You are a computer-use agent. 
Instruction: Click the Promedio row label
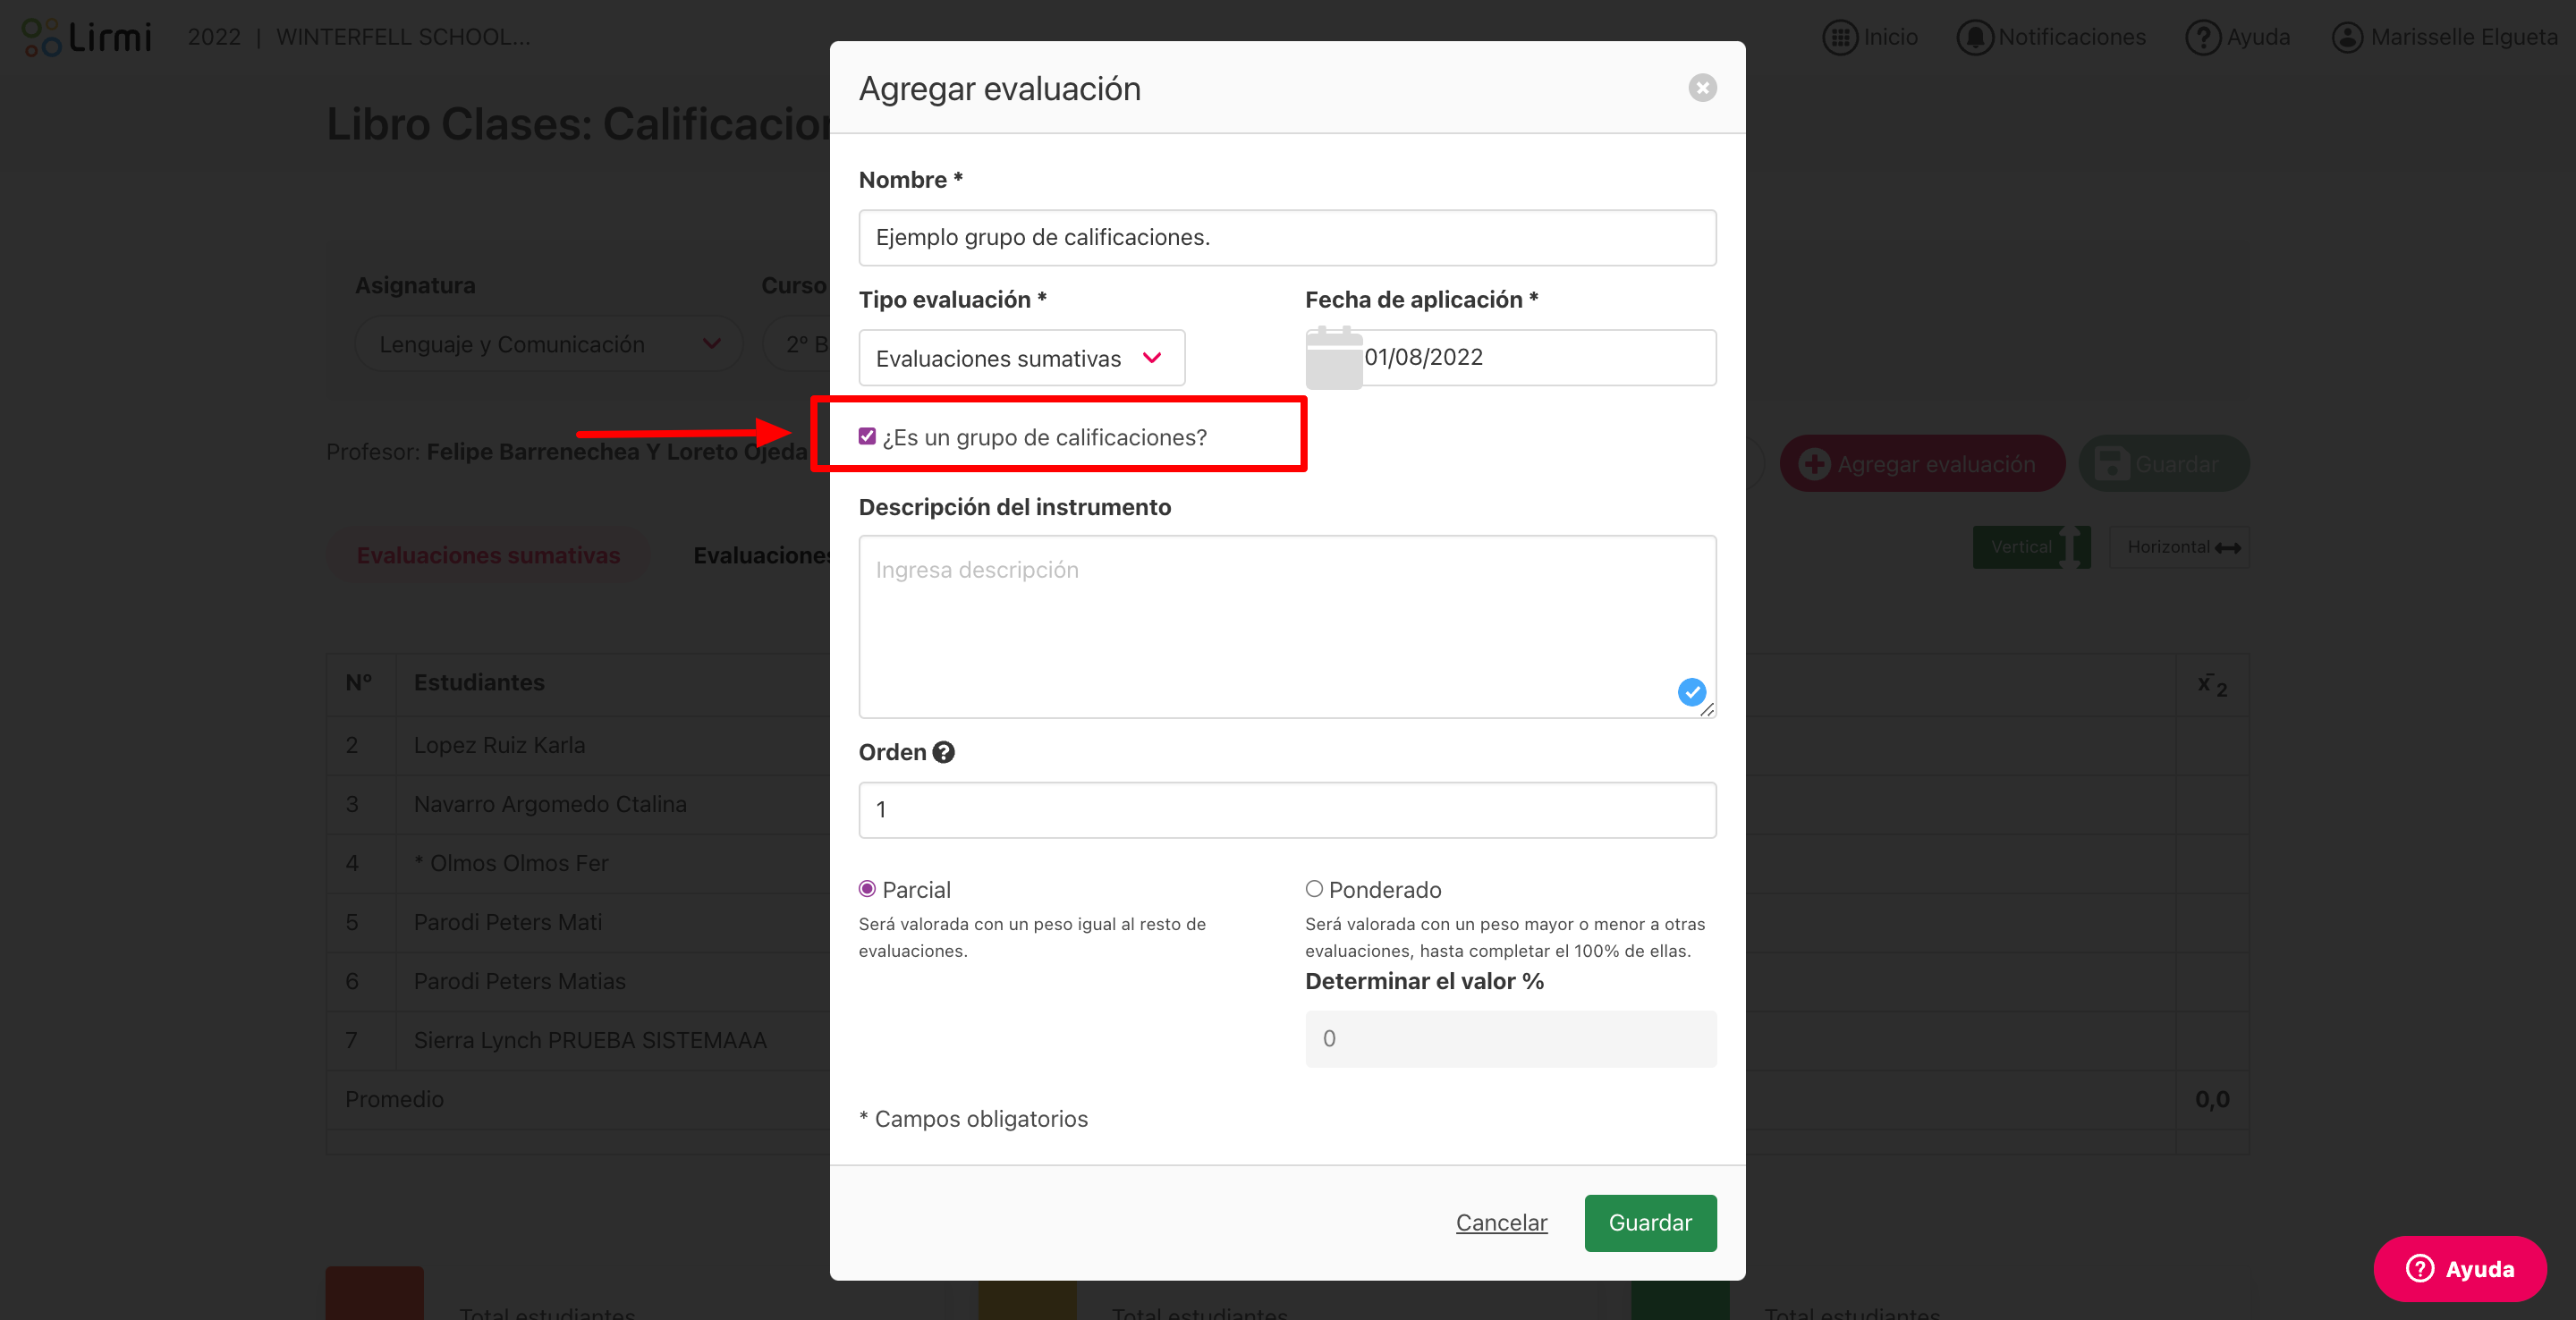click(394, 1099)
